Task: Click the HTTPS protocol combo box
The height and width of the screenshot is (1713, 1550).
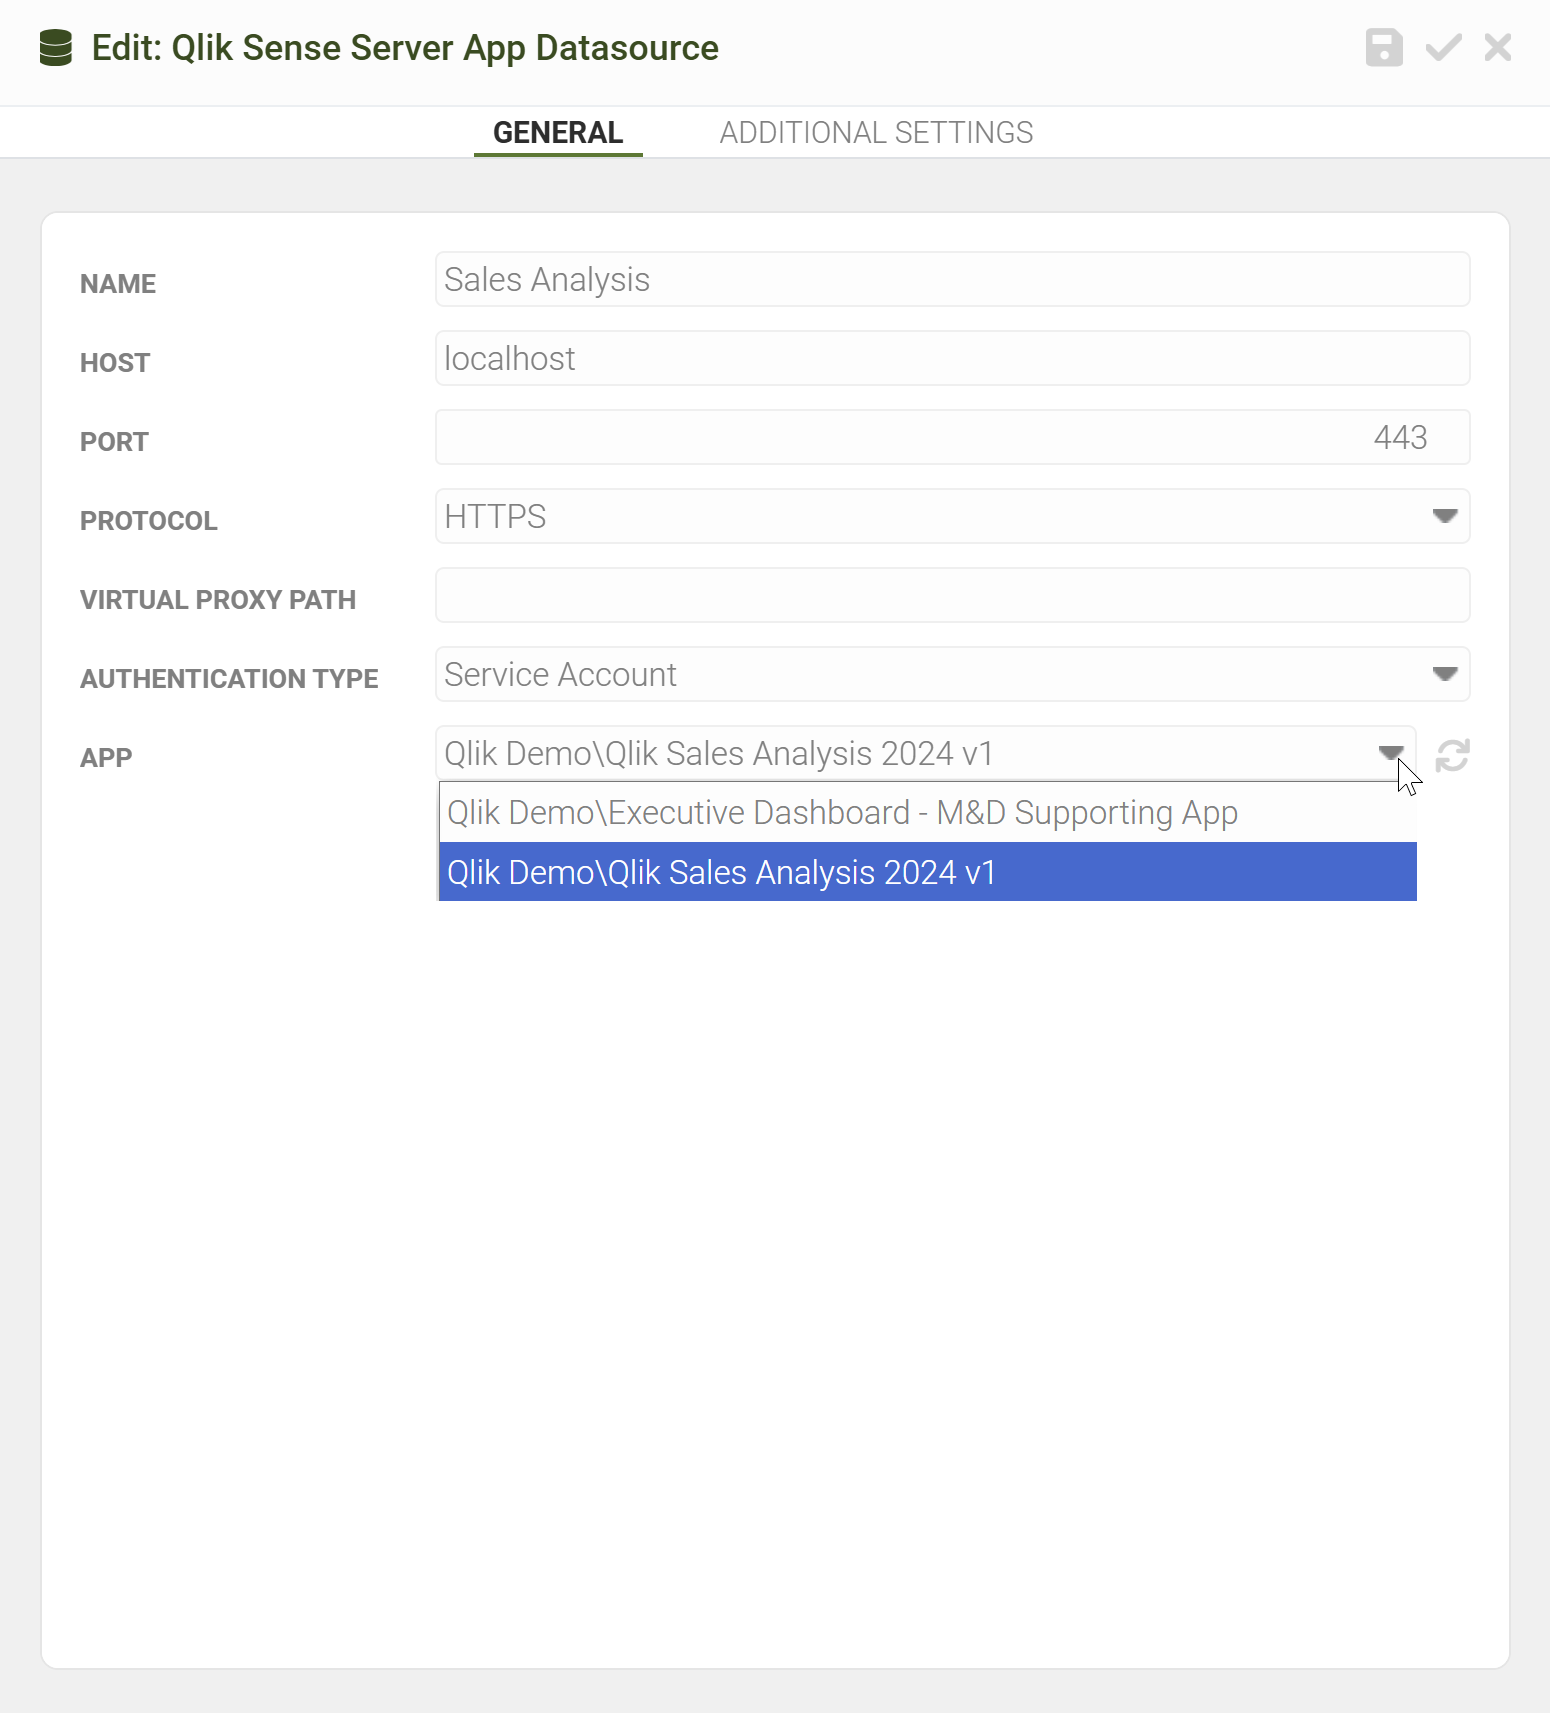Action: click(x=952, y=516)
